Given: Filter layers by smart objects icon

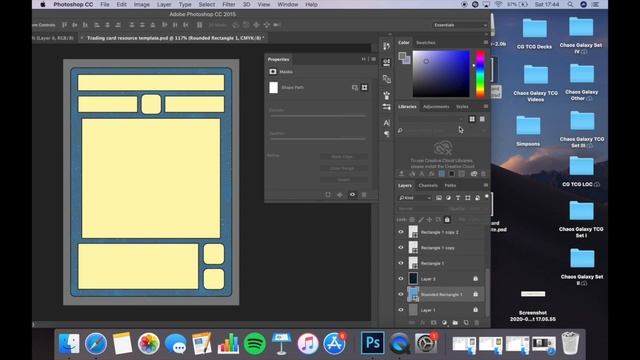Looking at the screenshot, I should 477,198.
